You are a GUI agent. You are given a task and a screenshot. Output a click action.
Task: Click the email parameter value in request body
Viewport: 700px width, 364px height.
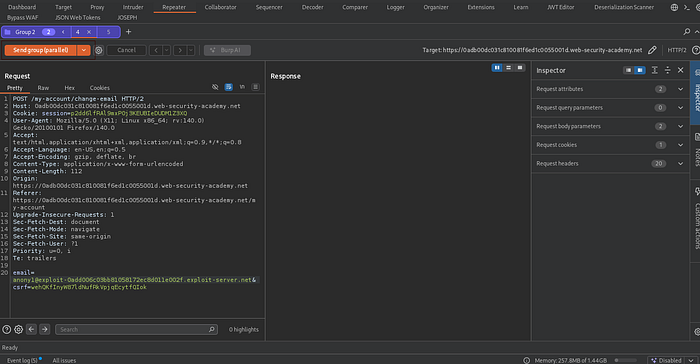tap(132, 280)
